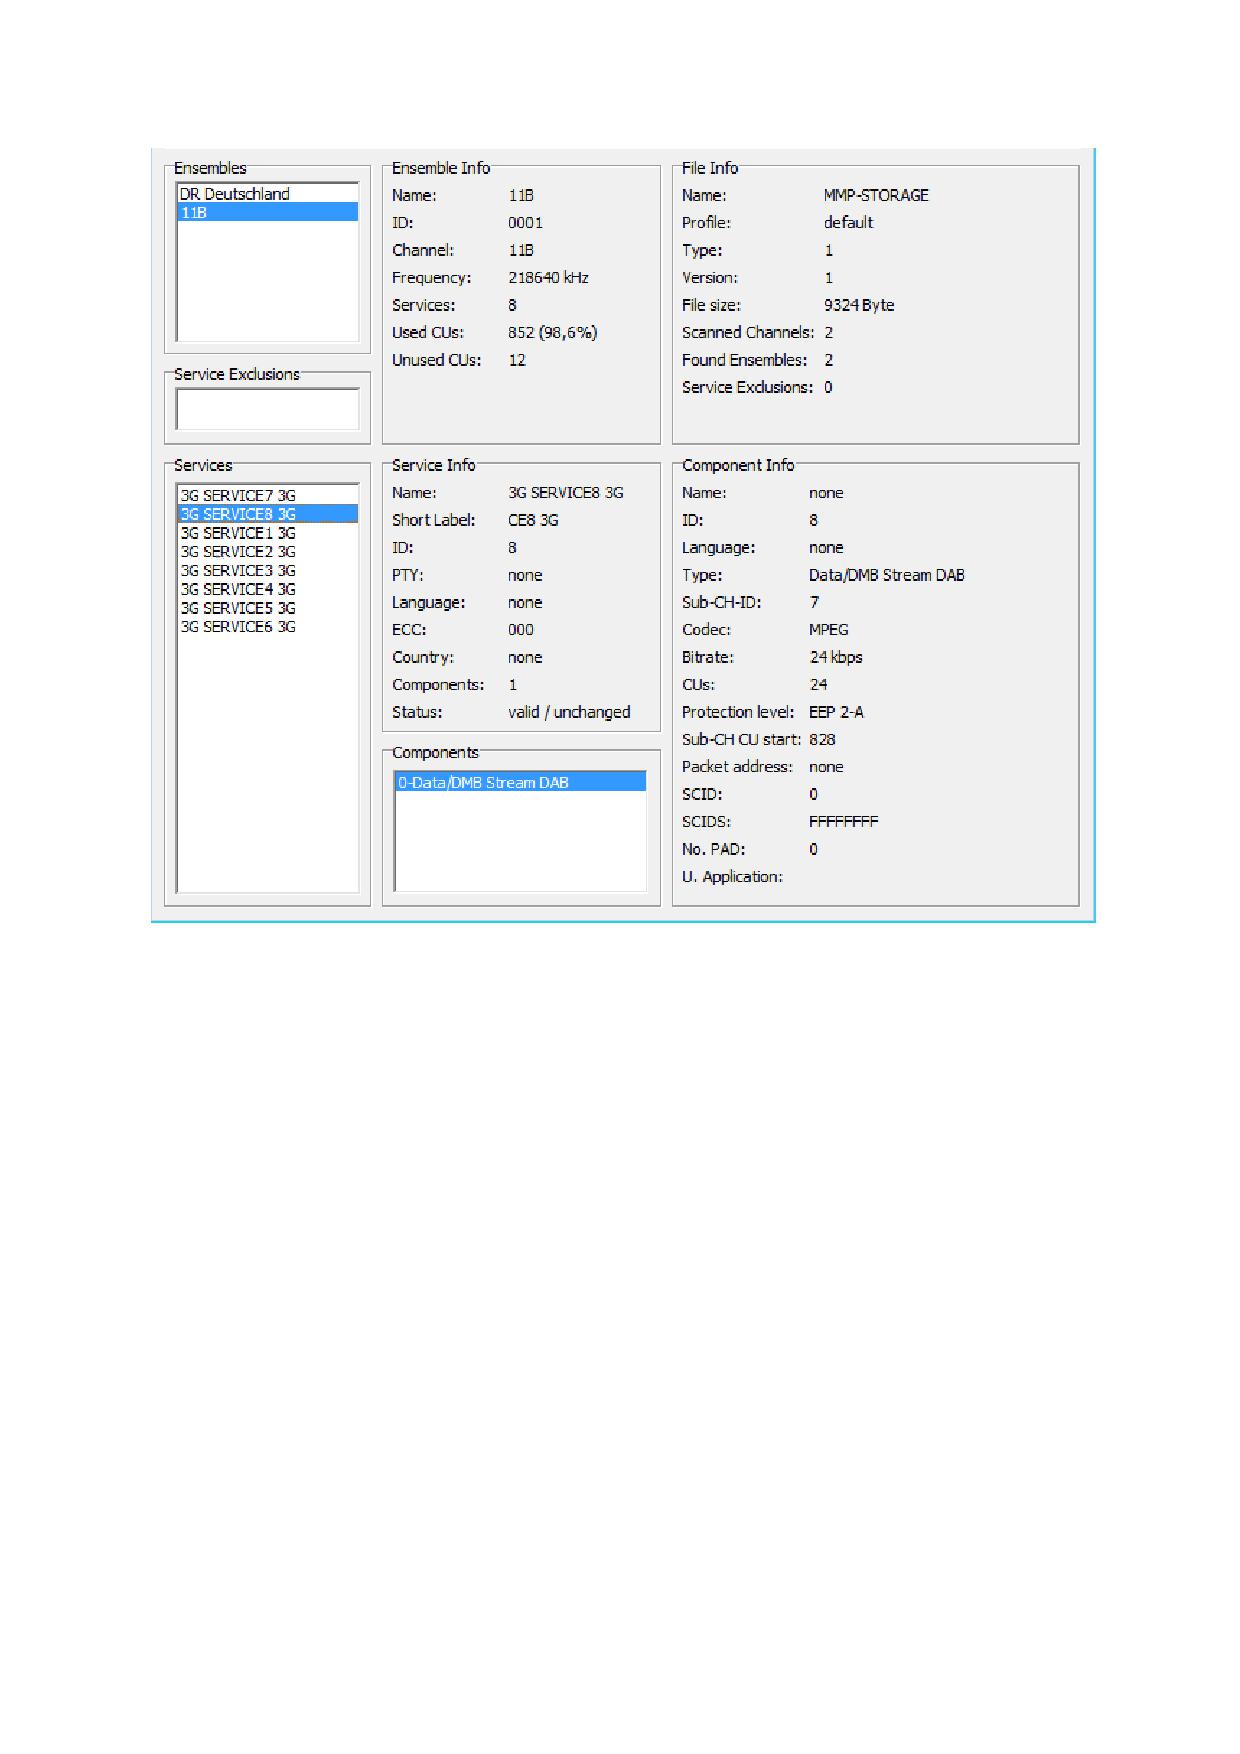Select 3G SERVICE6 3G in Services
Image resolution: width=1240 pixels, height=1754 pixels.
point(238,627)
